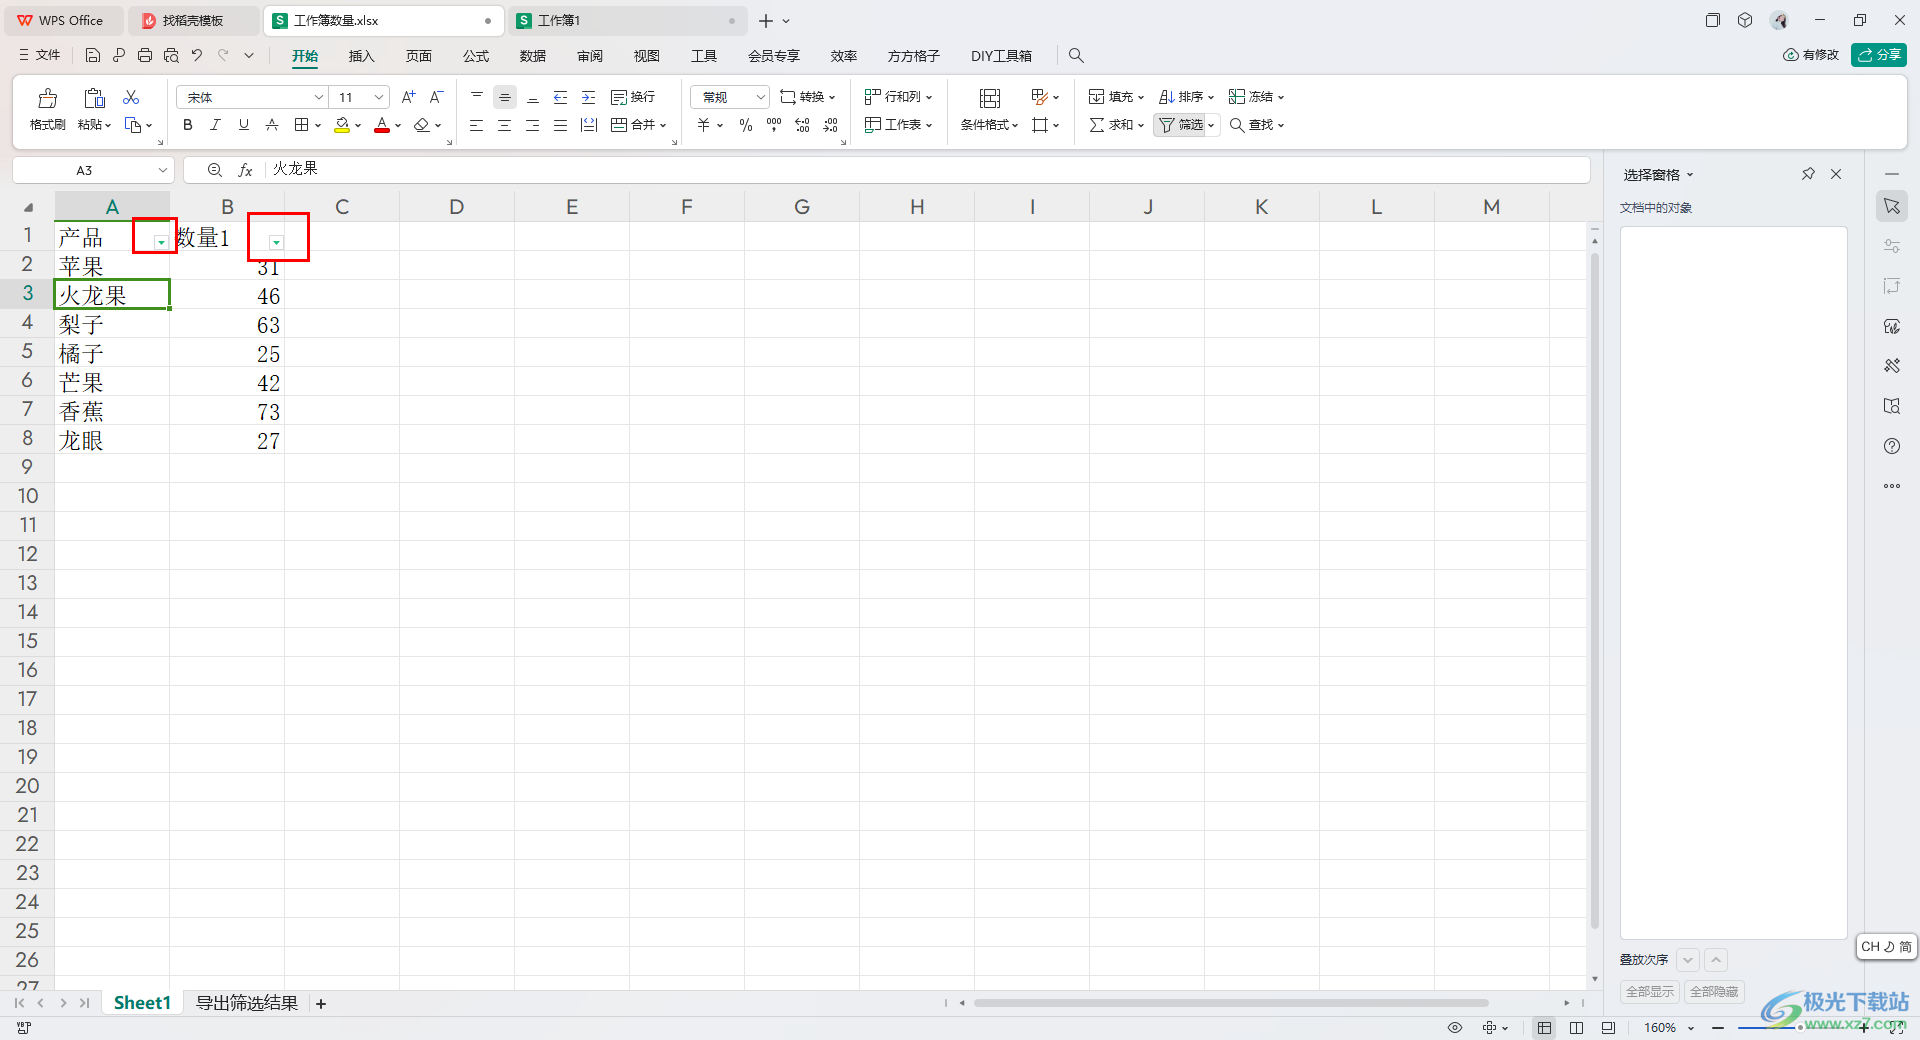Image resolution: width=1920 pixels, height=1040 pixels.
Task: Open the font size dropdown showing 11
Action: click(x=379, y=97)
